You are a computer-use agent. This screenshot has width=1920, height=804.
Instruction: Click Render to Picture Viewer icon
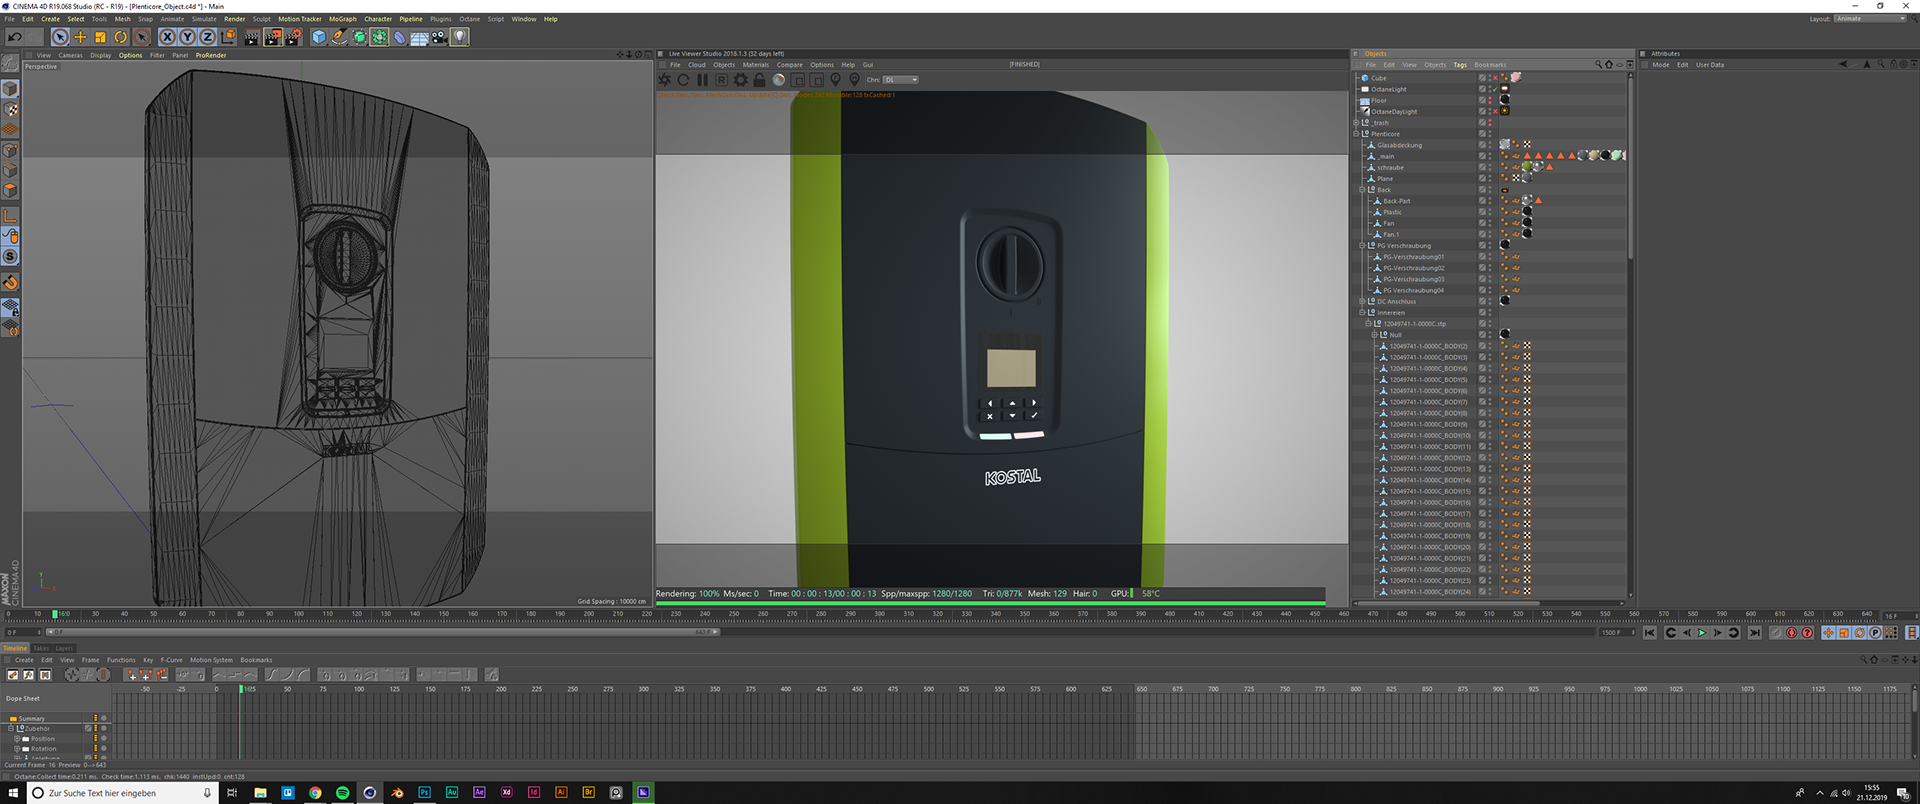pos(273,37)
